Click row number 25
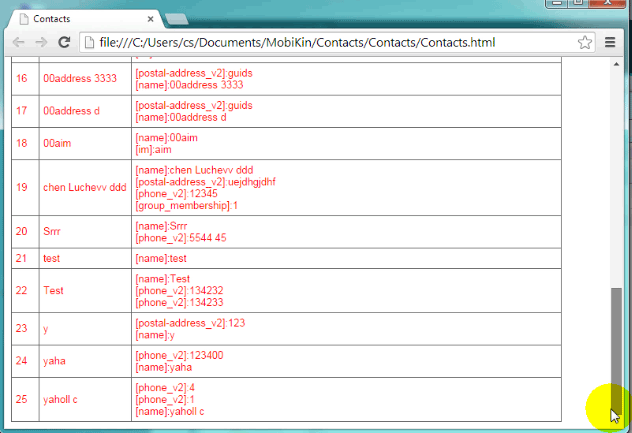 (22, 399)
